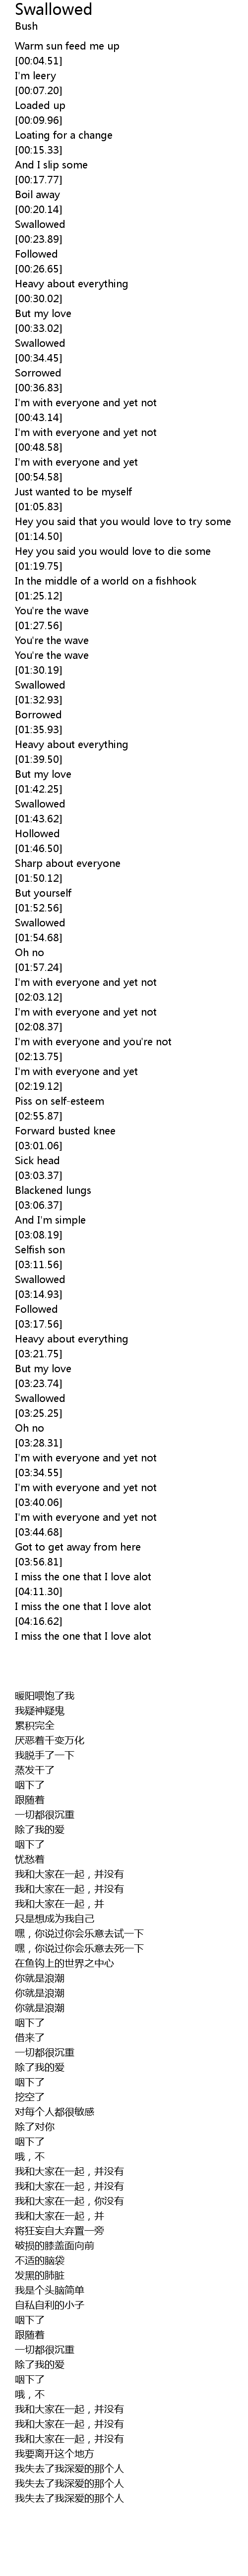The width and height of the screenshot is (248, 2576).
Task: Click the timestamp [01:57.24]
Action: click(38, 967)
